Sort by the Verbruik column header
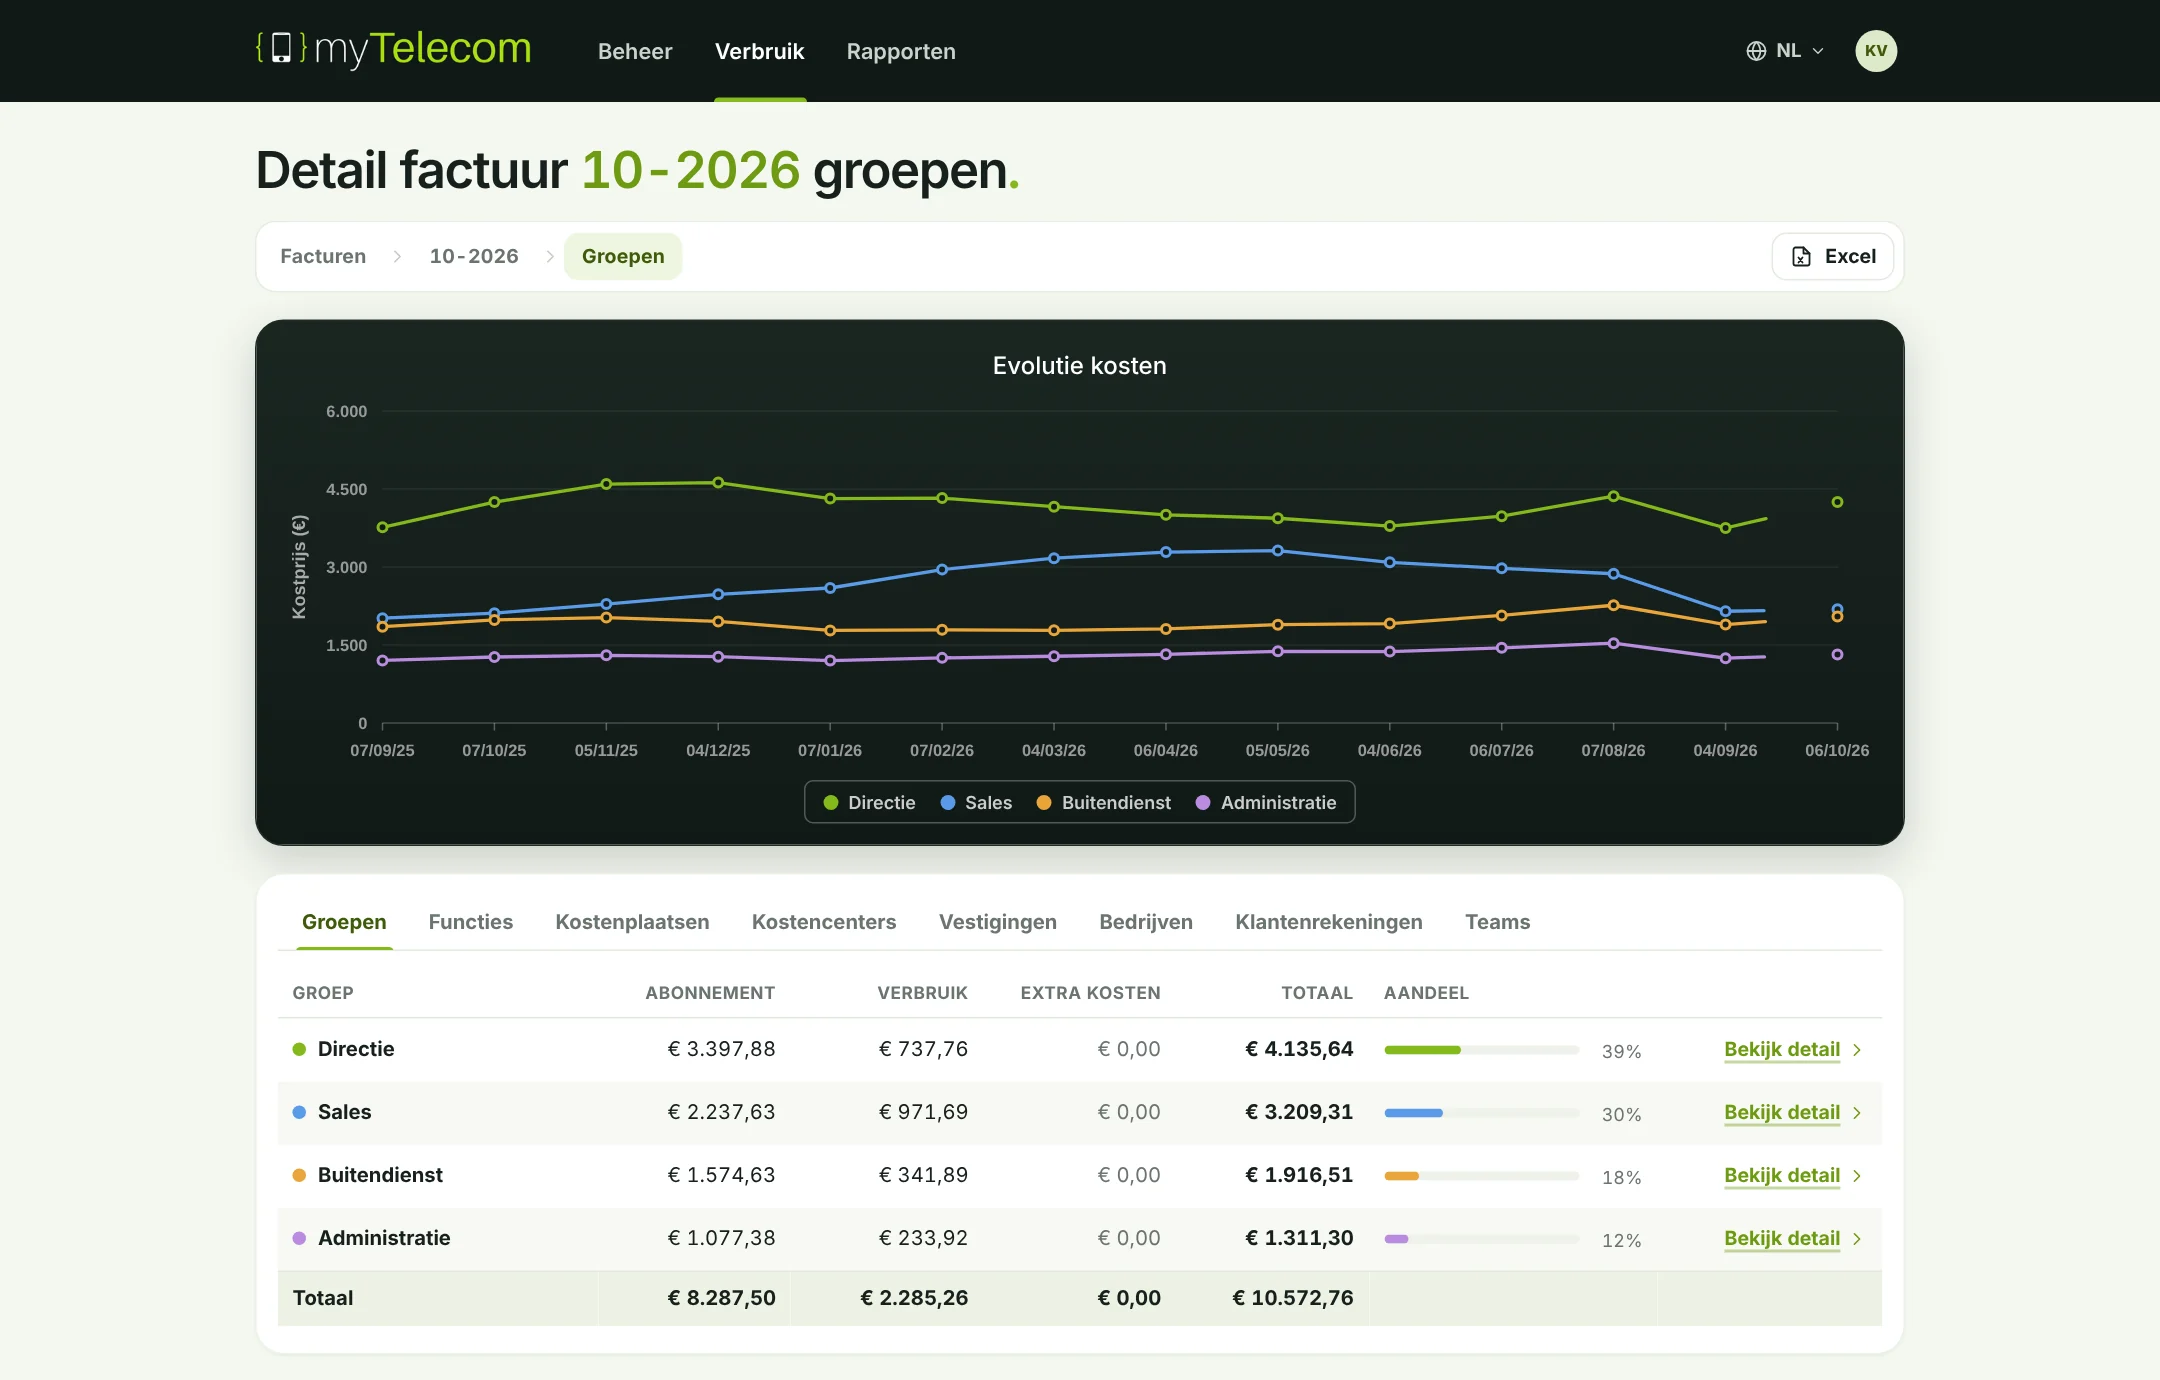The height and width of the screenshot is (1380, 2160). click(922, 993)
